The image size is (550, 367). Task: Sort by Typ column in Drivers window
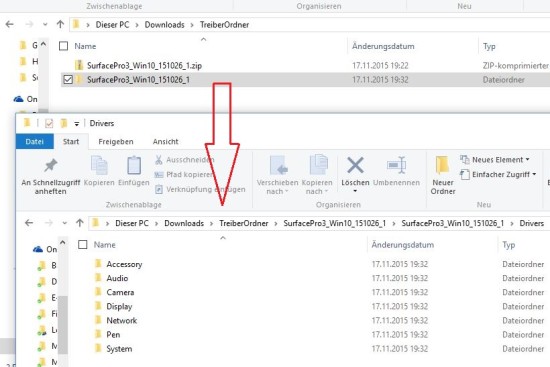tap(508, 245)
